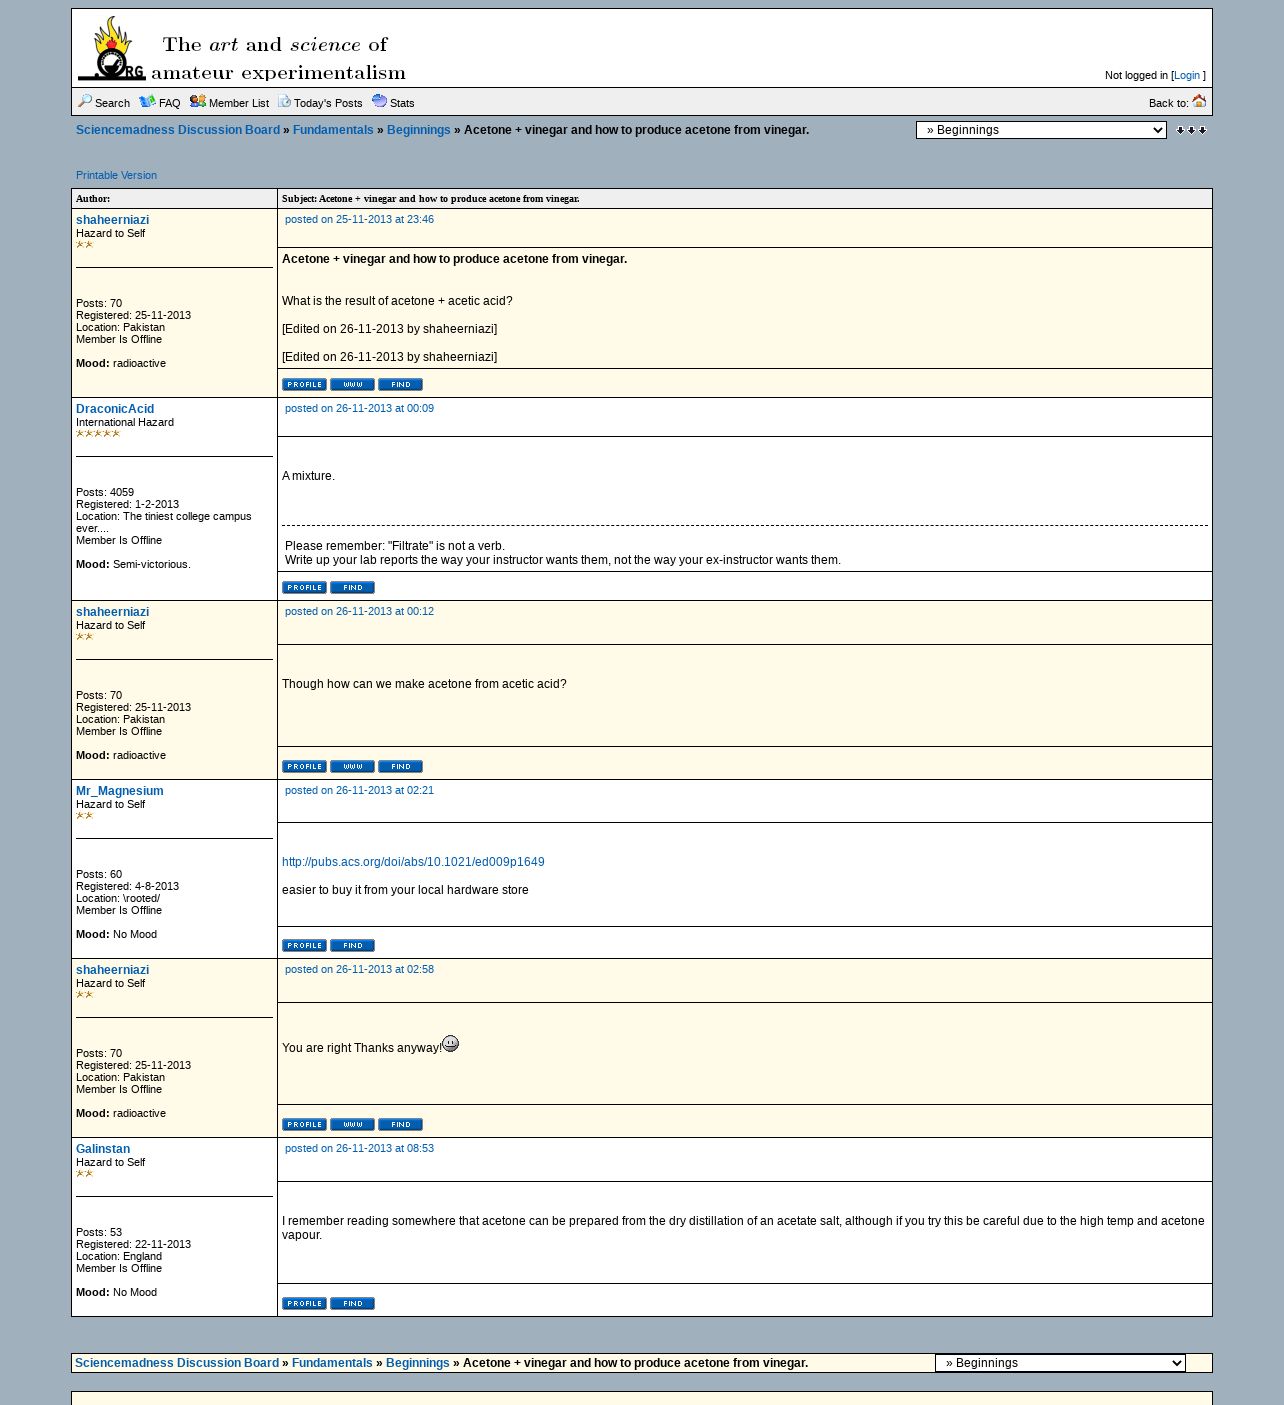Click the smiley emoticon after Thanks anyway

point(450,1043)
